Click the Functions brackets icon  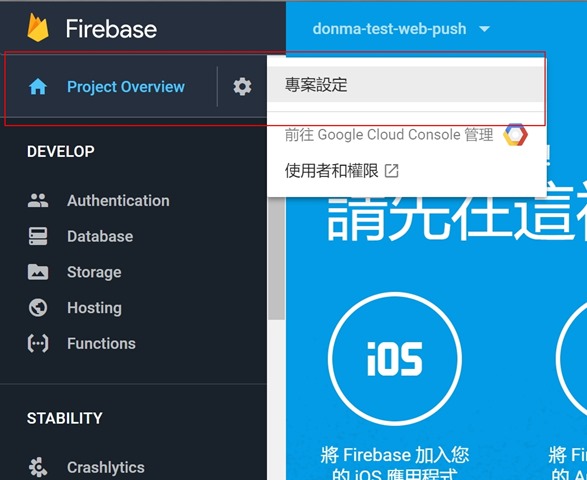pyautogui.click(x=38, y=343)
